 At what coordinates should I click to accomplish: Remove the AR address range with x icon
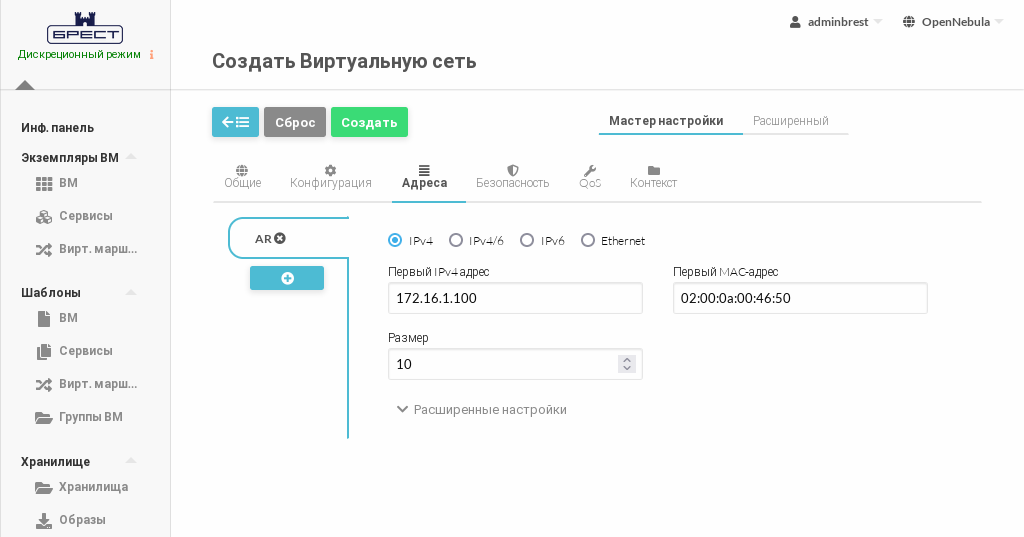coord(281,238)
